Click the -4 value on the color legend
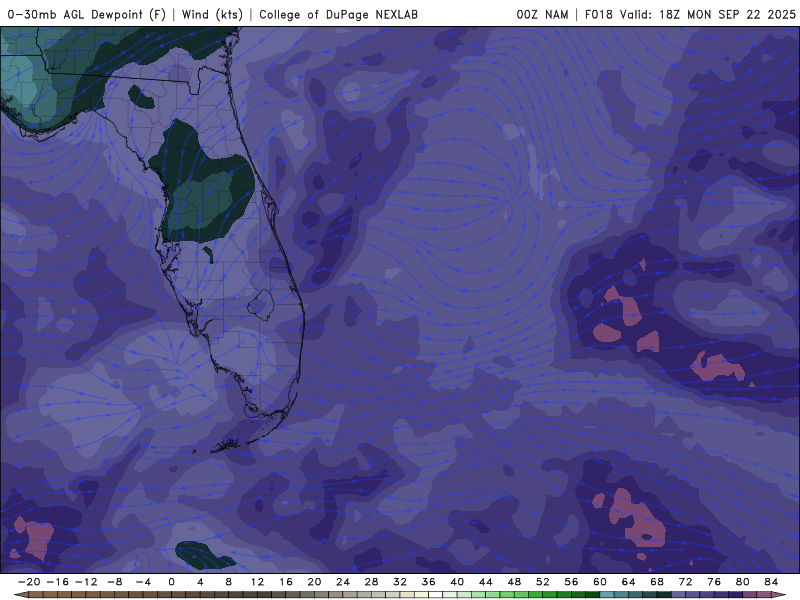 point(143,582)
